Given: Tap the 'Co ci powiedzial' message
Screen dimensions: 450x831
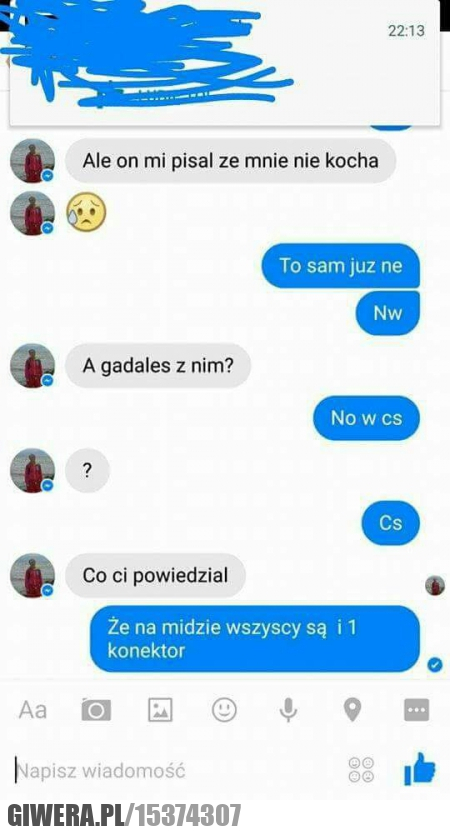Looking at the screenshot, I should [x=155, y=576].
